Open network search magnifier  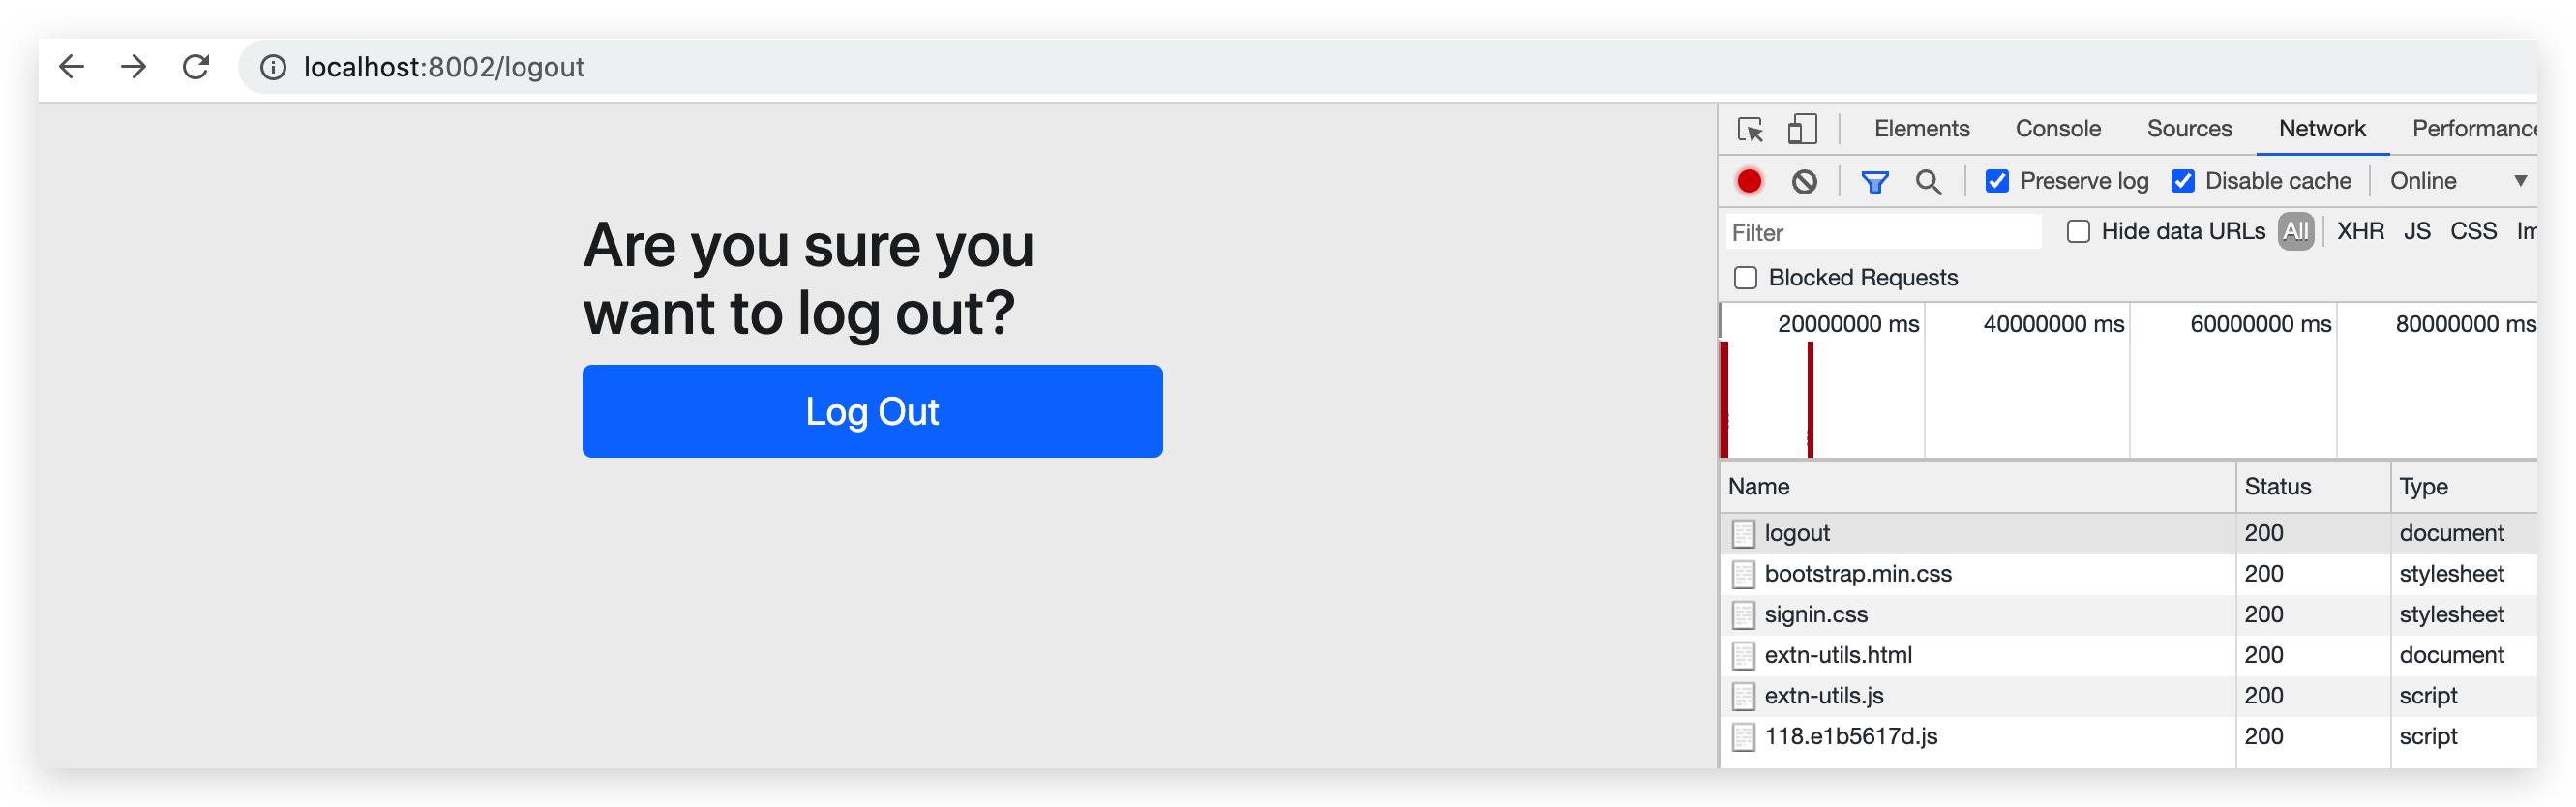point(1928,181)
